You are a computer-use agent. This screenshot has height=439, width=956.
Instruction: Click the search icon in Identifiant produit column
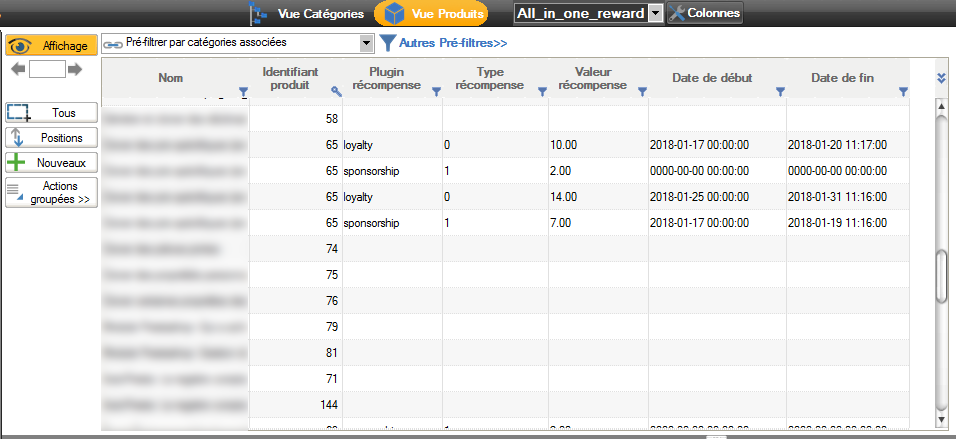[x=336, y=92]
